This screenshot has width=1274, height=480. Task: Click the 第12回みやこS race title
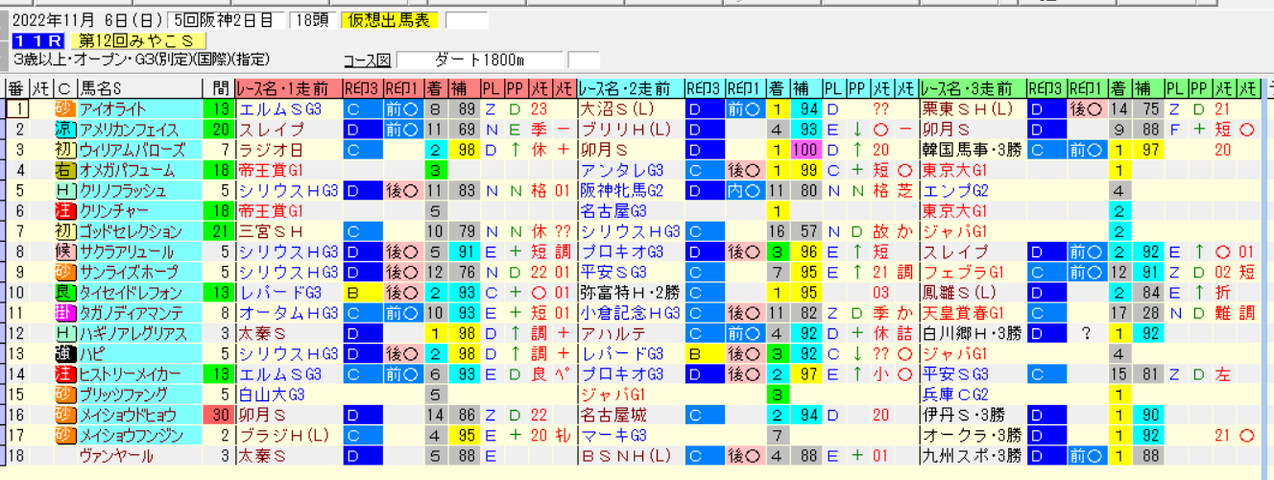pyautogui.click(x=137, y=41)
